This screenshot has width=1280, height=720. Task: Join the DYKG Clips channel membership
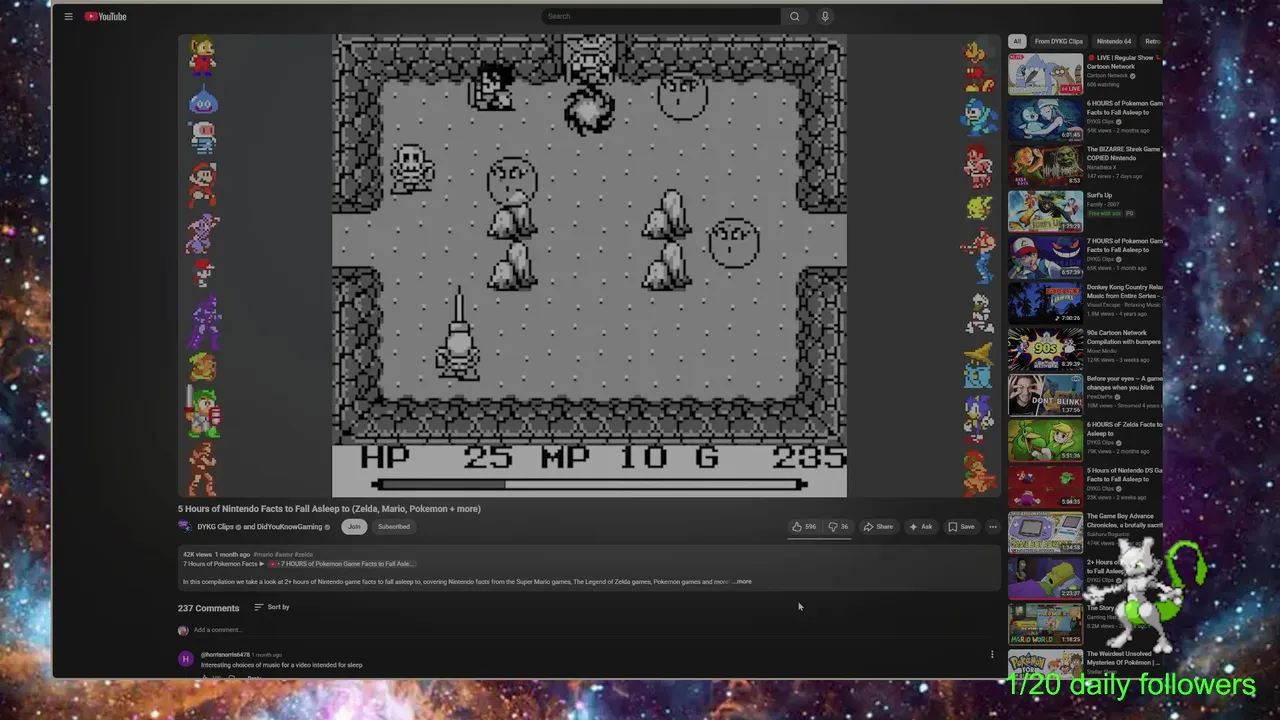[x=354, y=527]
